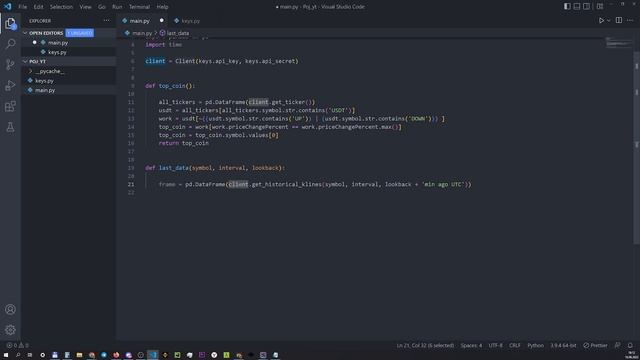
Task: Open the Terminal menu
Action: pos(139,7)
